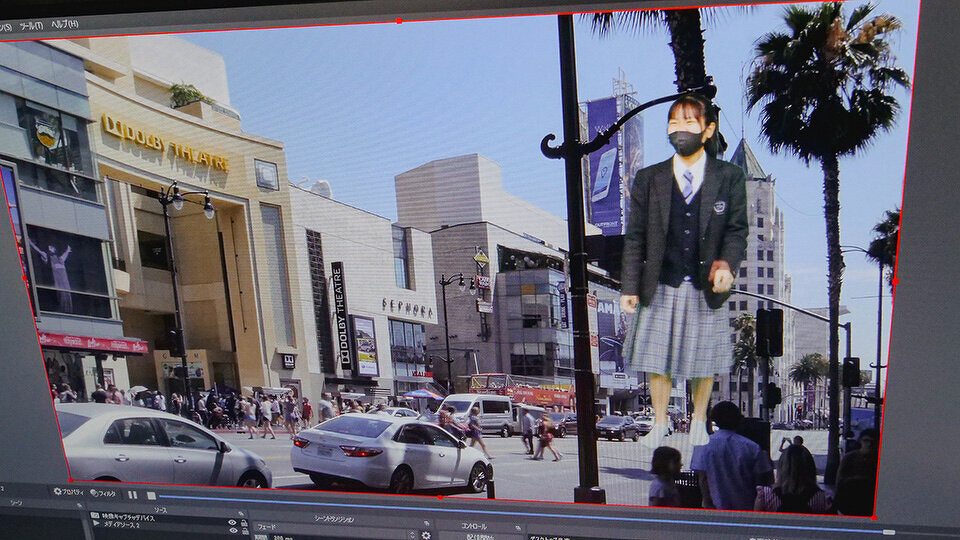
Task: Click the preview canvas girl overlay source
Action: (683, 260)
